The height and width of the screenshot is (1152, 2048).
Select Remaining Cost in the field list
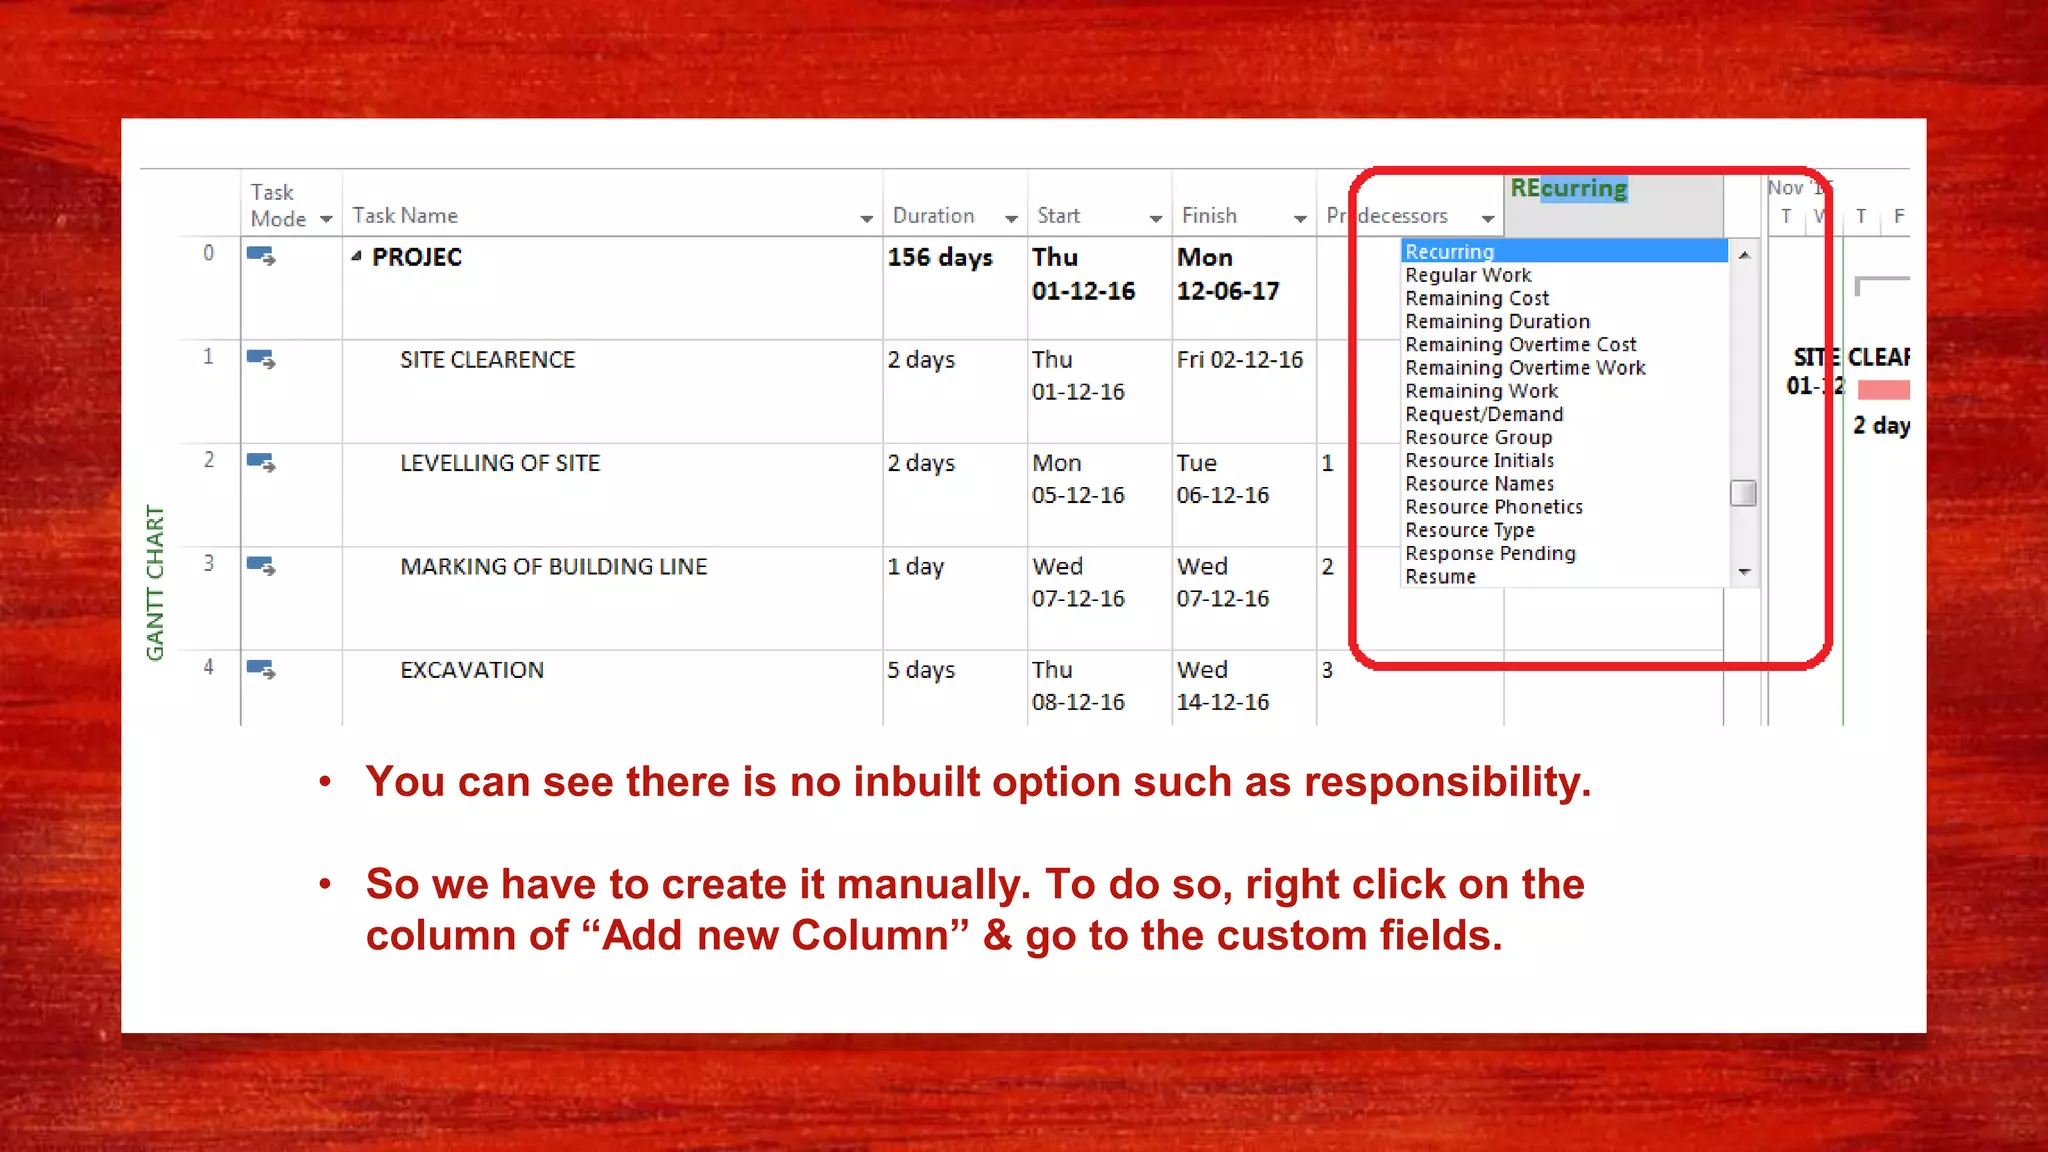pyautogui.click(x=1564, y=298)
